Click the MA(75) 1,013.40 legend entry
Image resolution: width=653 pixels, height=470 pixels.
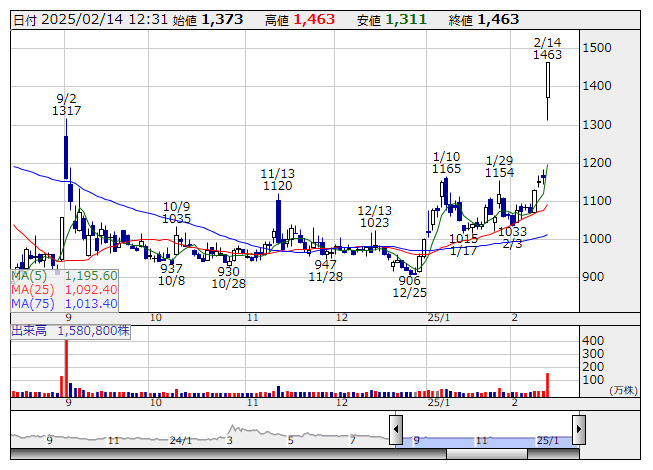[65, 303]
